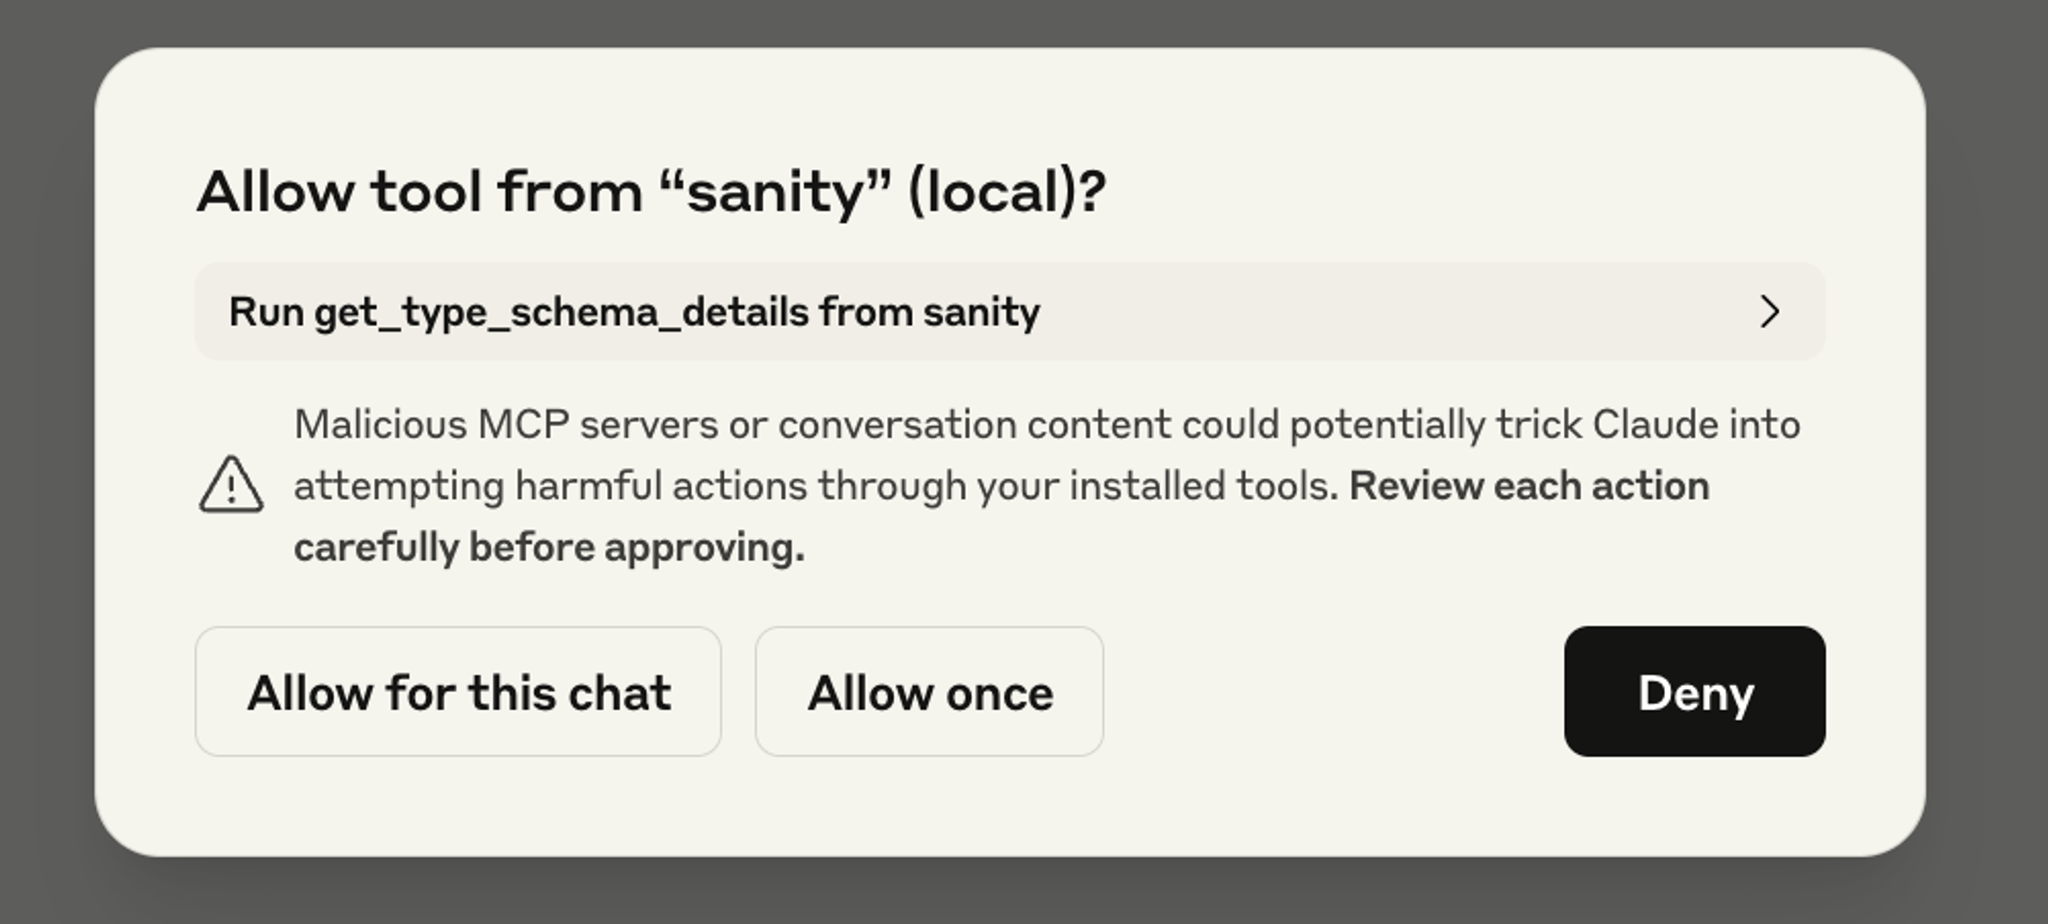This screenshot has width=2048, height=924.
Task: Select the caution icon beside the warning text
Action: click(231, 487)
